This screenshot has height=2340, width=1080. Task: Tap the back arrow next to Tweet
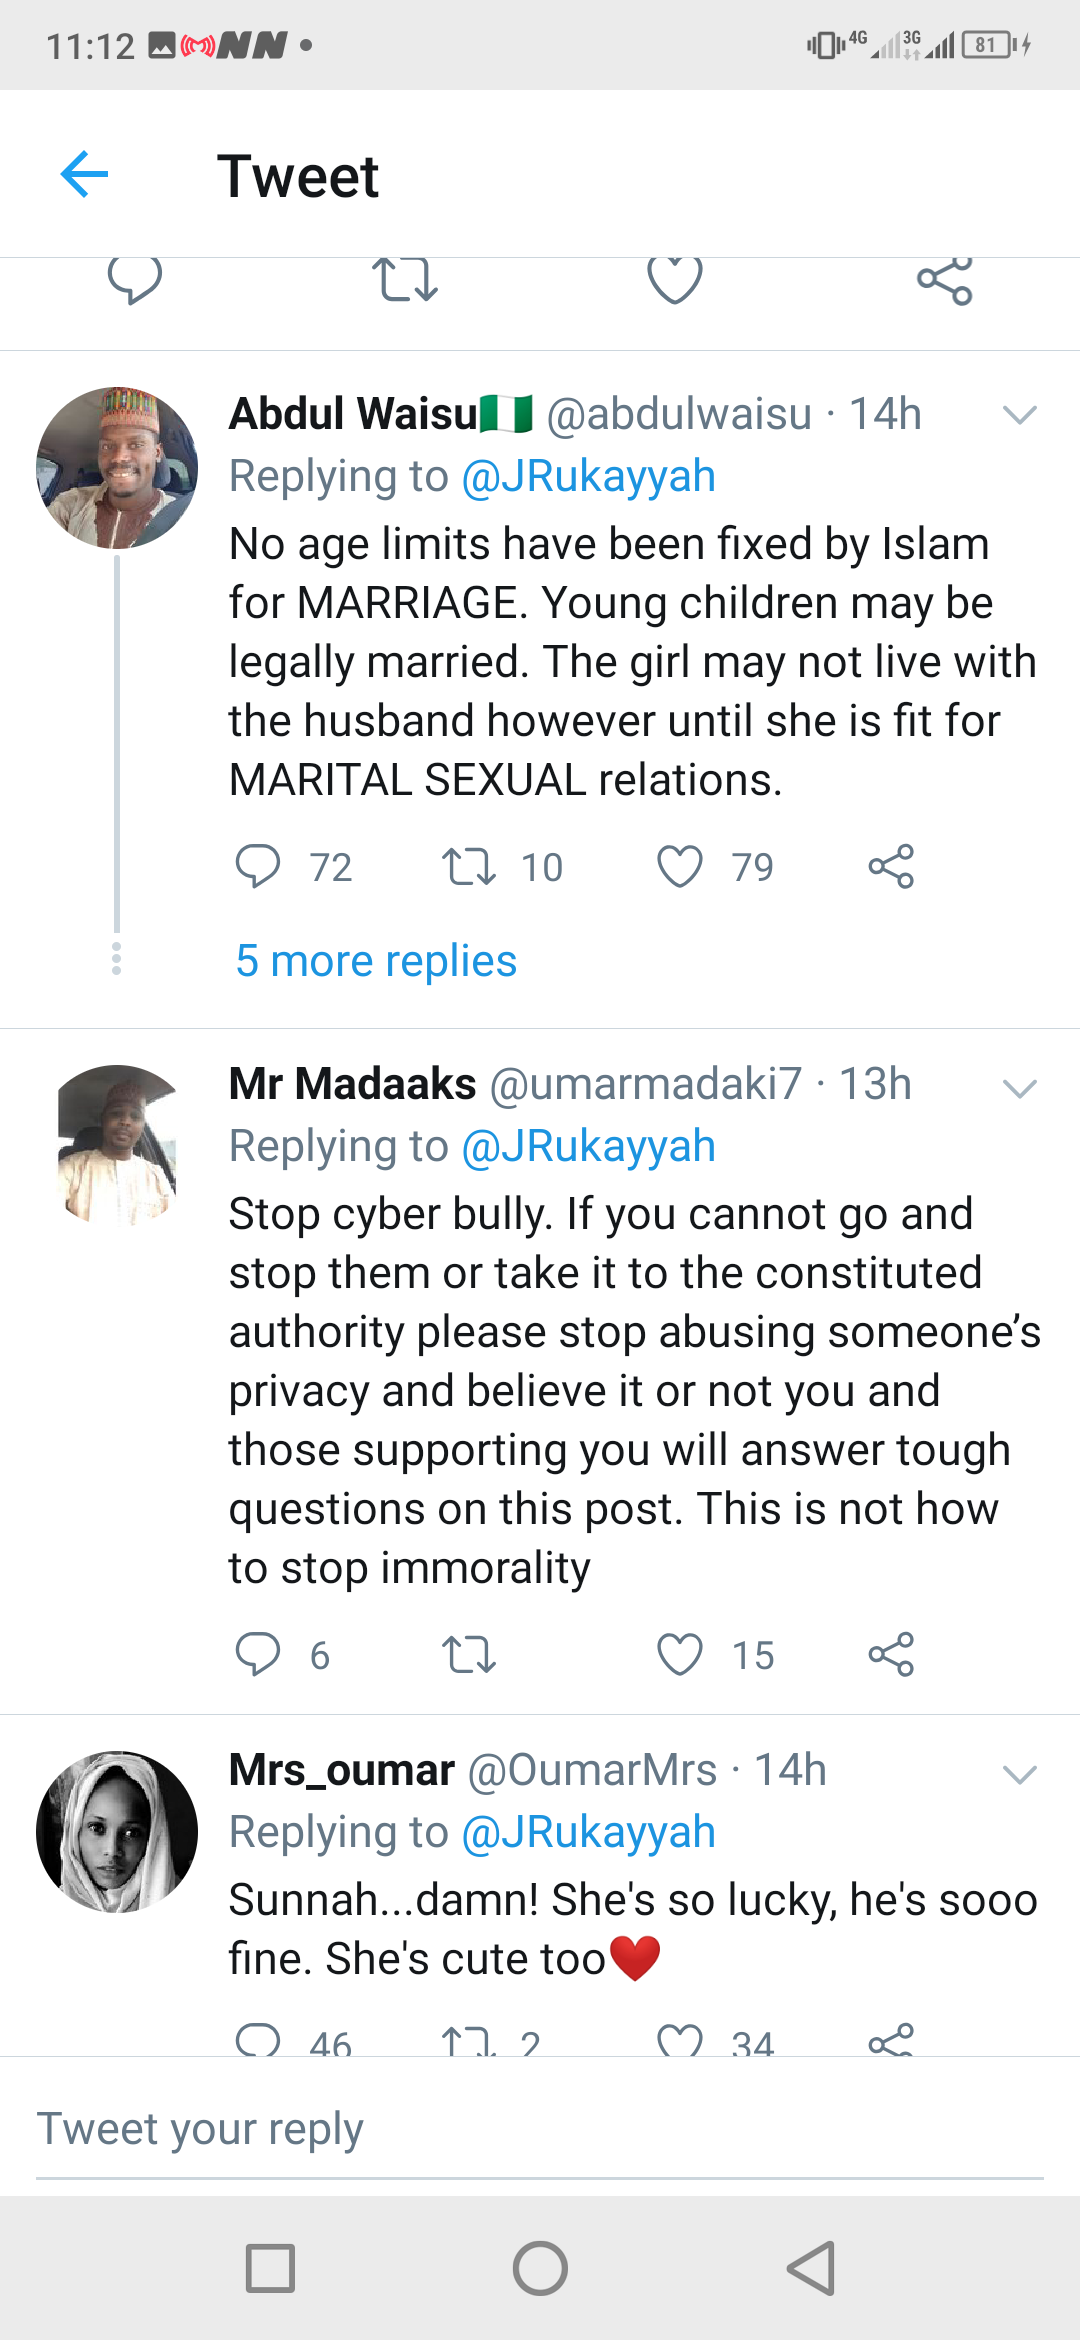click(84, 175)
